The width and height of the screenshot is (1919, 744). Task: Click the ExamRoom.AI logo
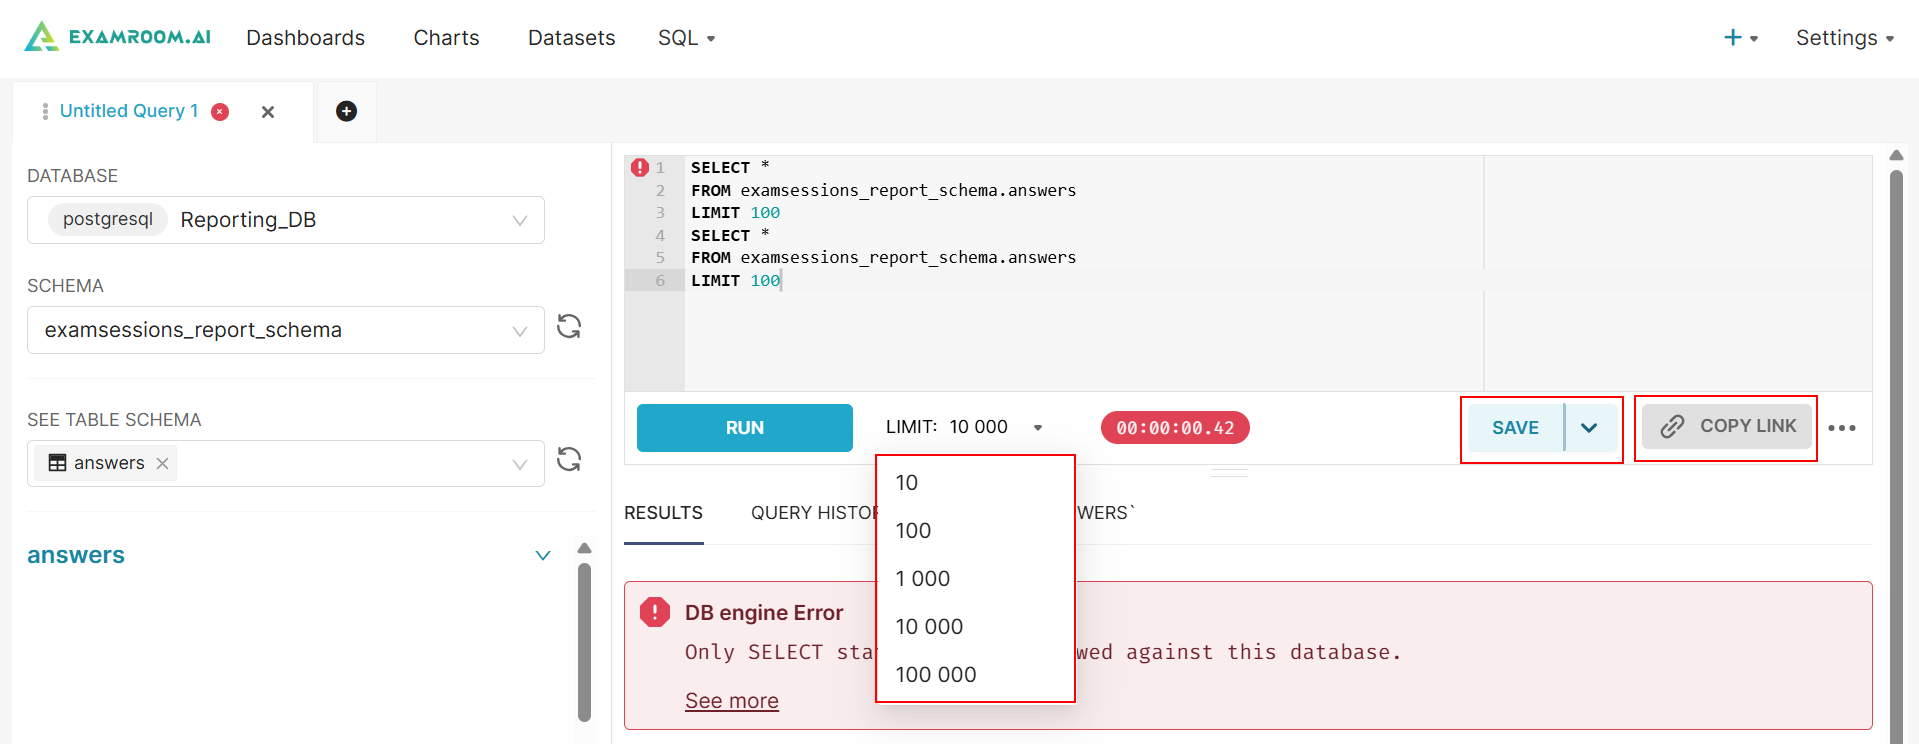pyautogui.click(x=118, y=37)
